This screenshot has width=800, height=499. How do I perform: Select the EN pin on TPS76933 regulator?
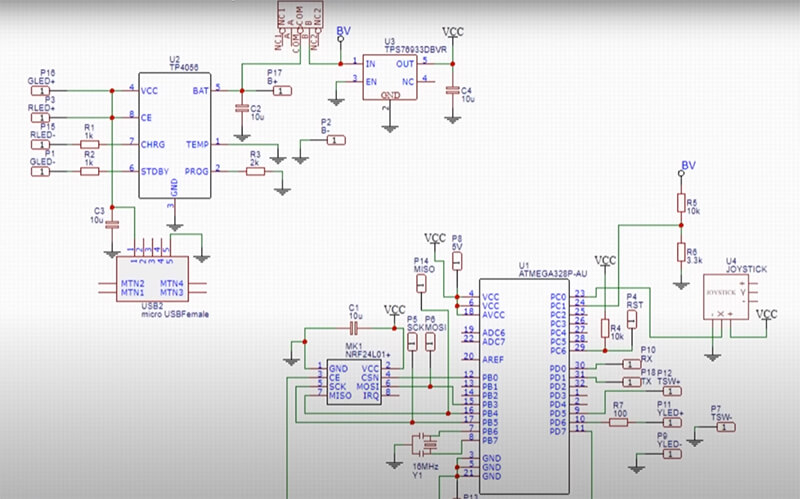click(371, 82)
